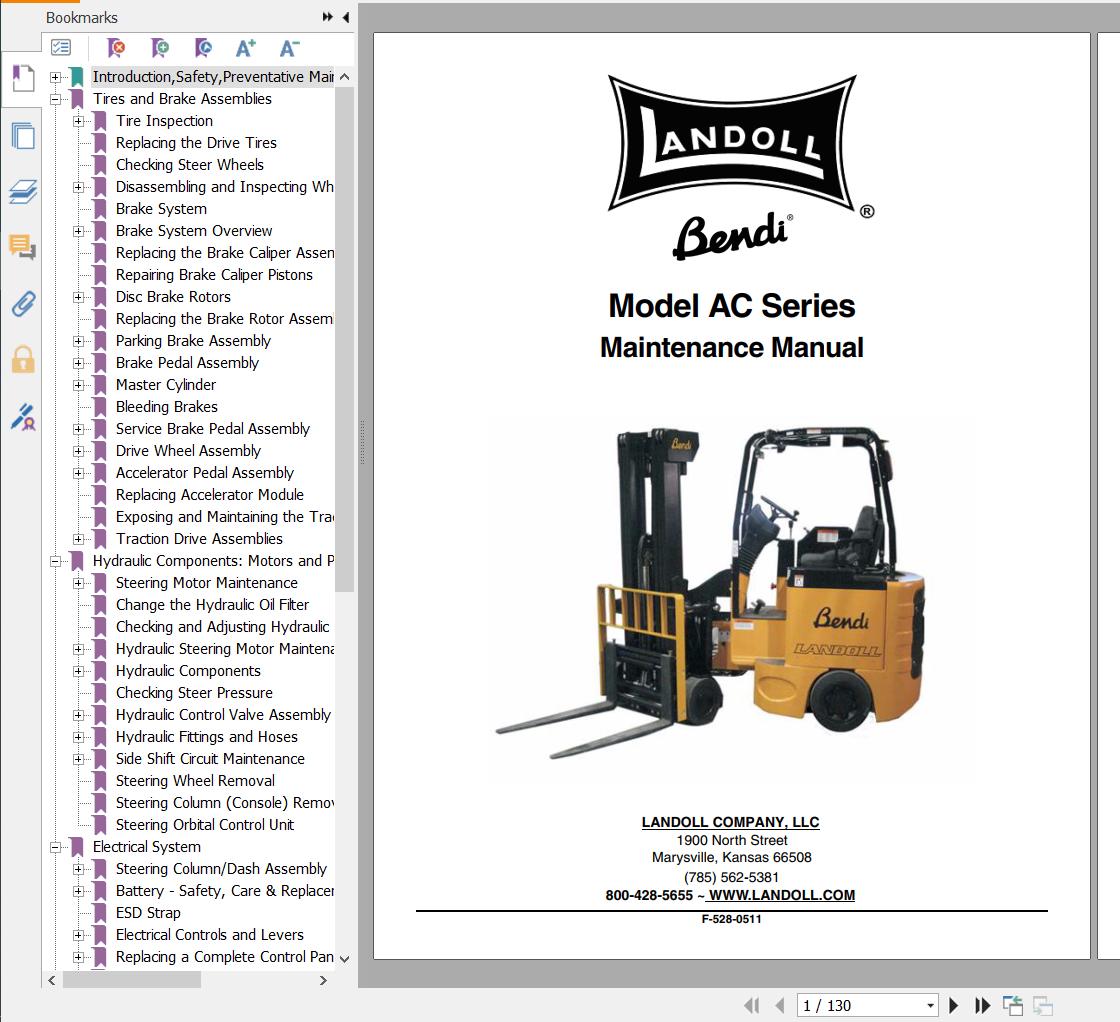Viewport: 1120px width, 1022px height.
Task: Collapse the Tires and Brake Assemblies bookmark
Action: pyautogui.click(x=54, y=98)
